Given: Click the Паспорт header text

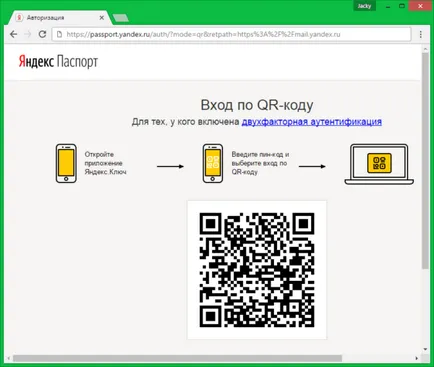Looking at the screenshot, I should pos(77,62).
